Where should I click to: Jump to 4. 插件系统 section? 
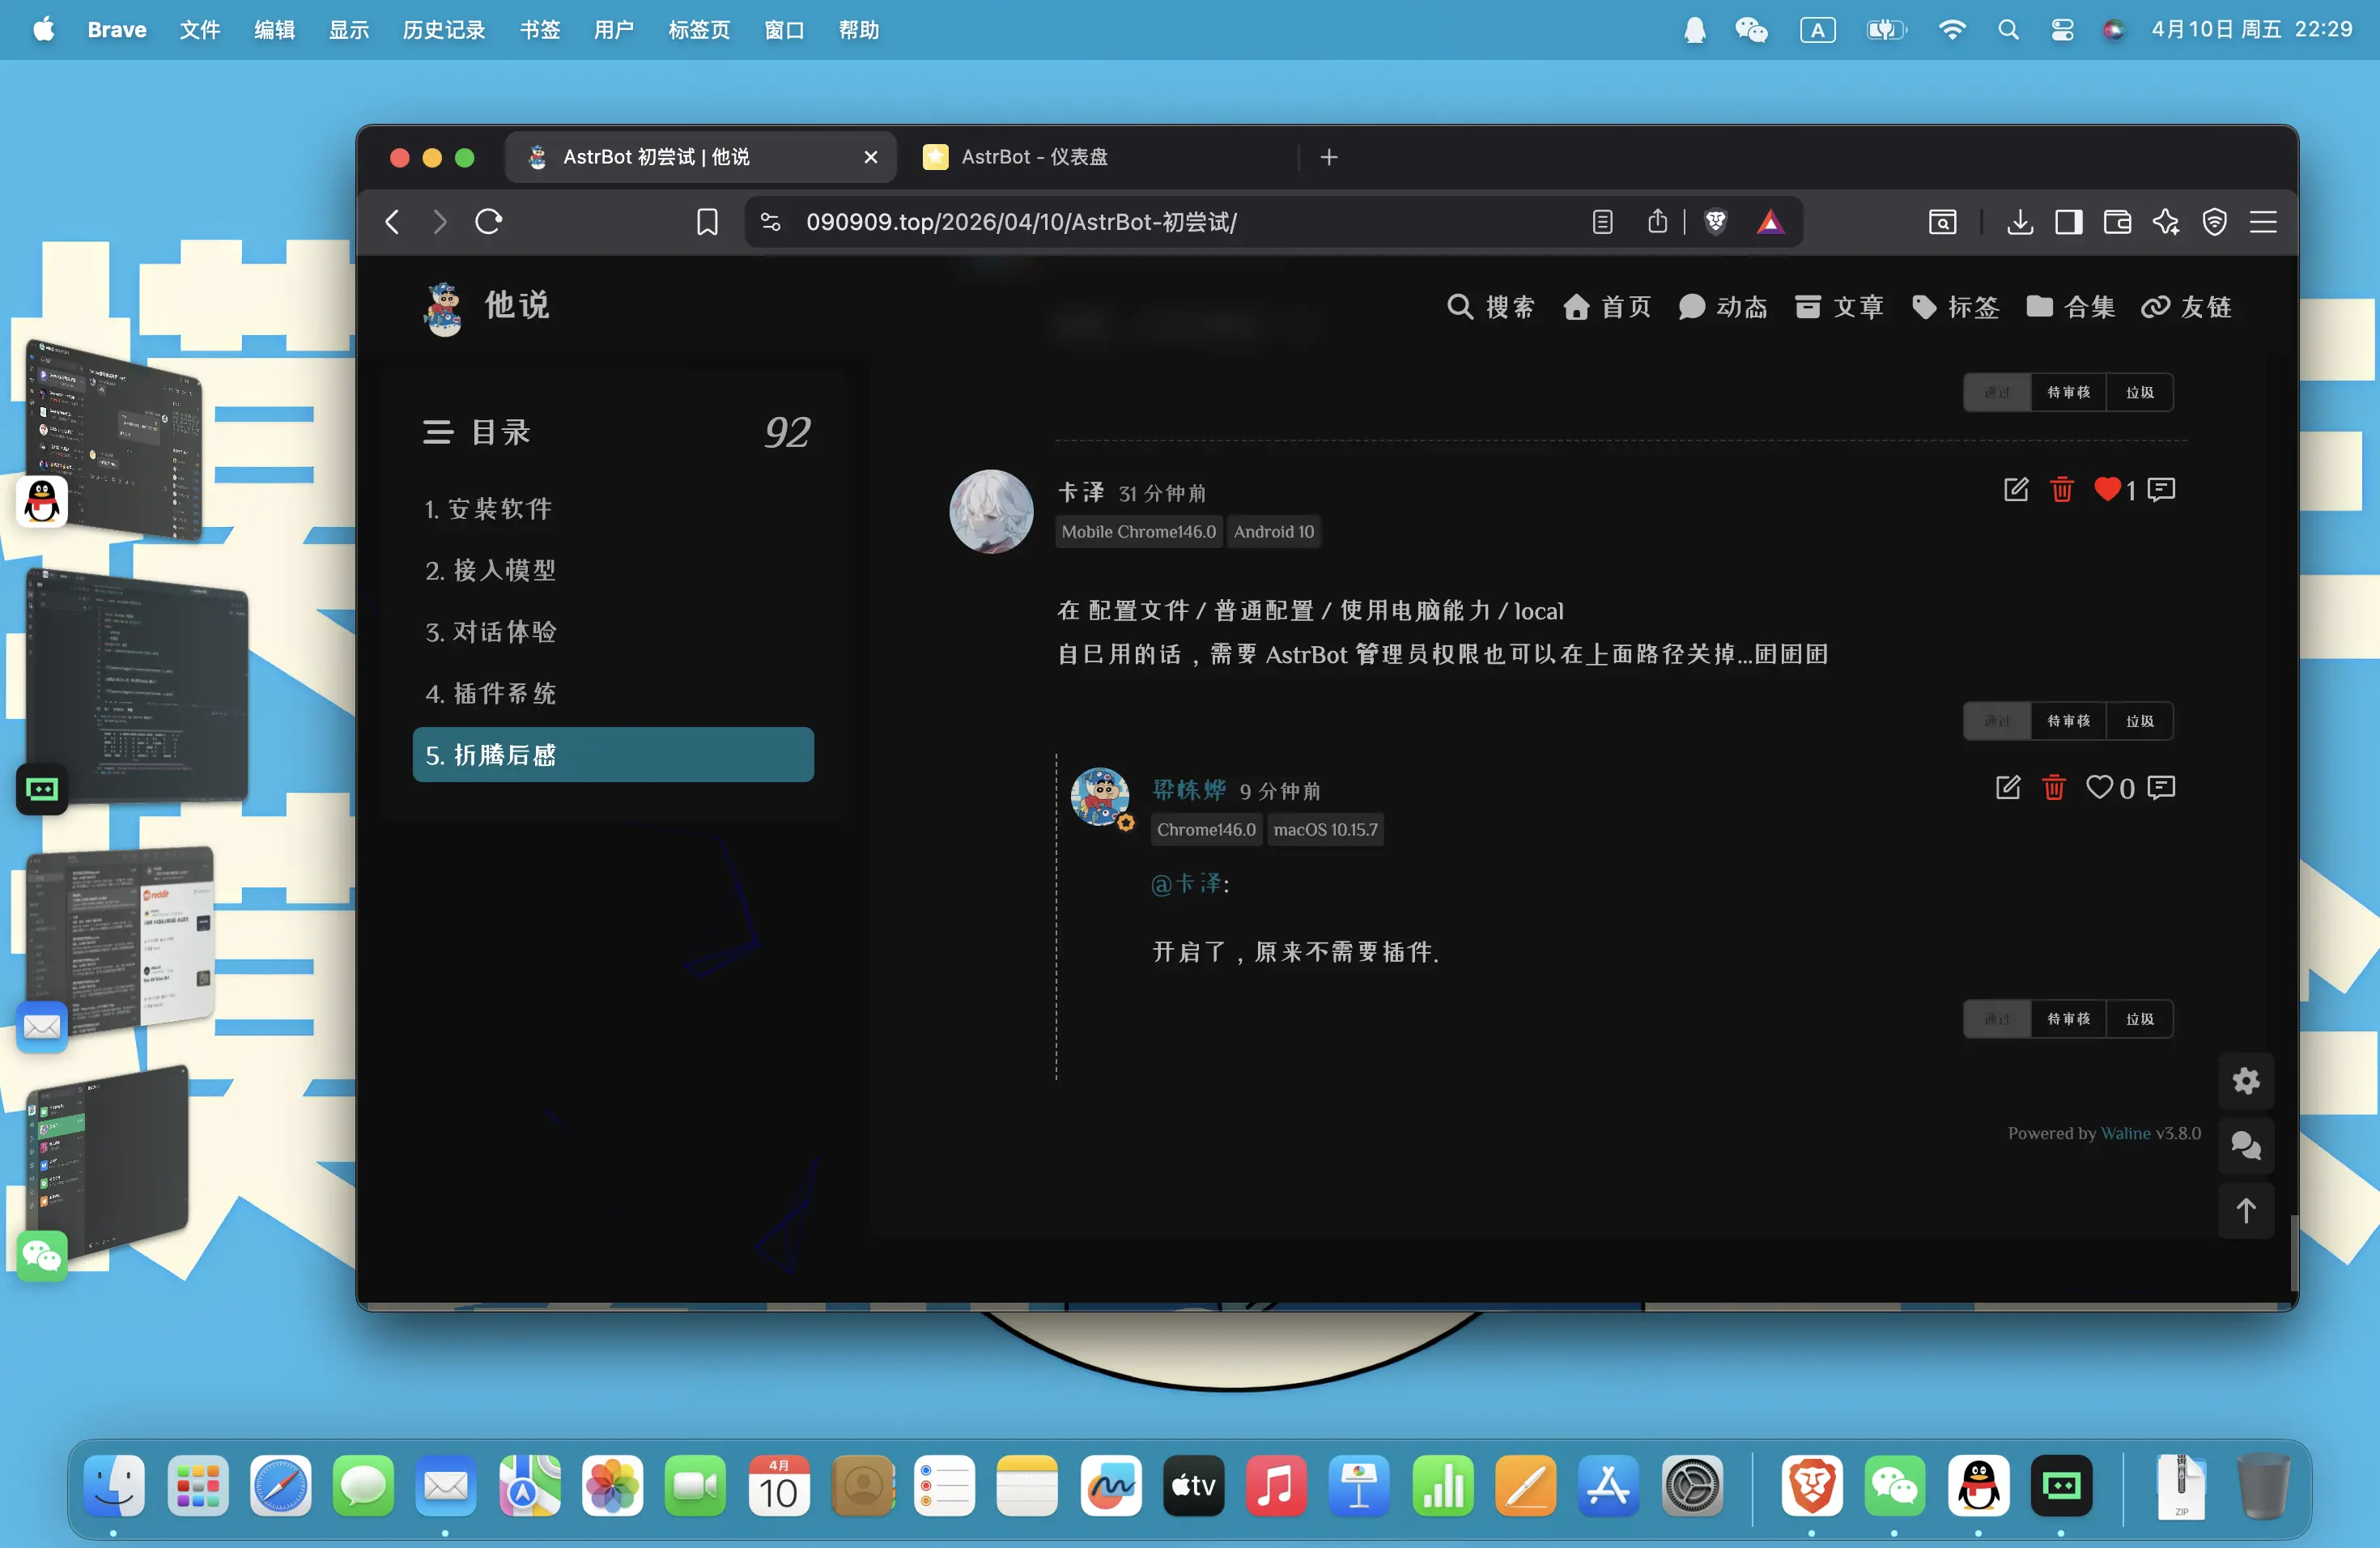(490, 693)
